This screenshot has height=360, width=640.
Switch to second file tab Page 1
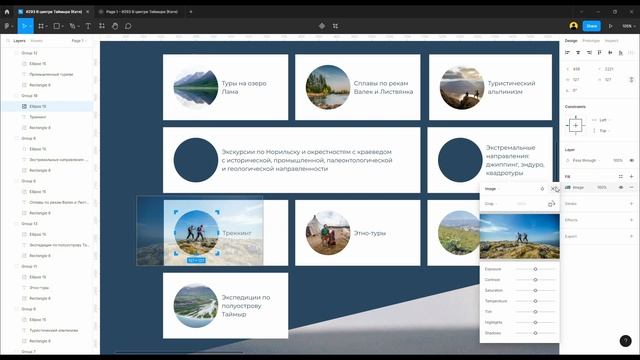[x=142, y=12]
